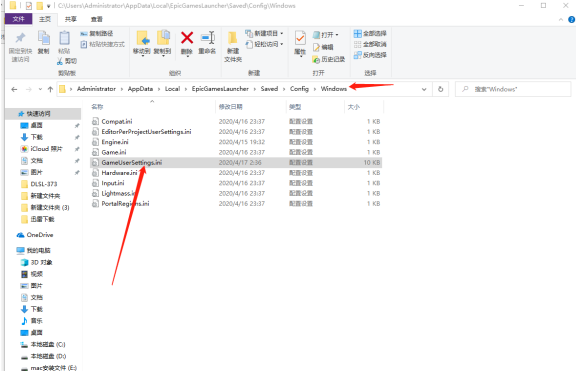The height and width of the screenshot is (371, 576).
Task: Click Select all in the ribbon
Action: 370,33
